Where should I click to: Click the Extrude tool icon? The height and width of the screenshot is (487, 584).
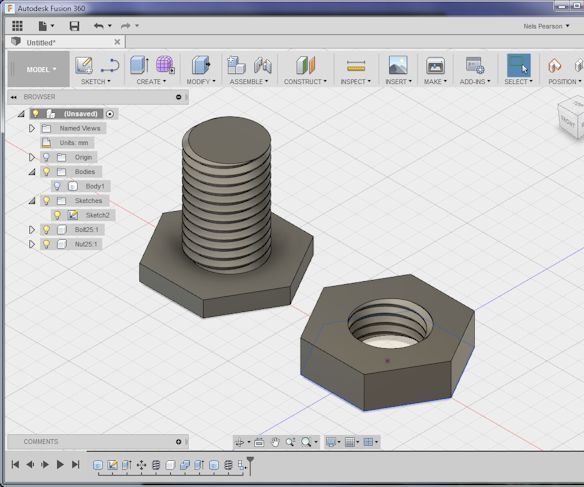click(139, 65)
